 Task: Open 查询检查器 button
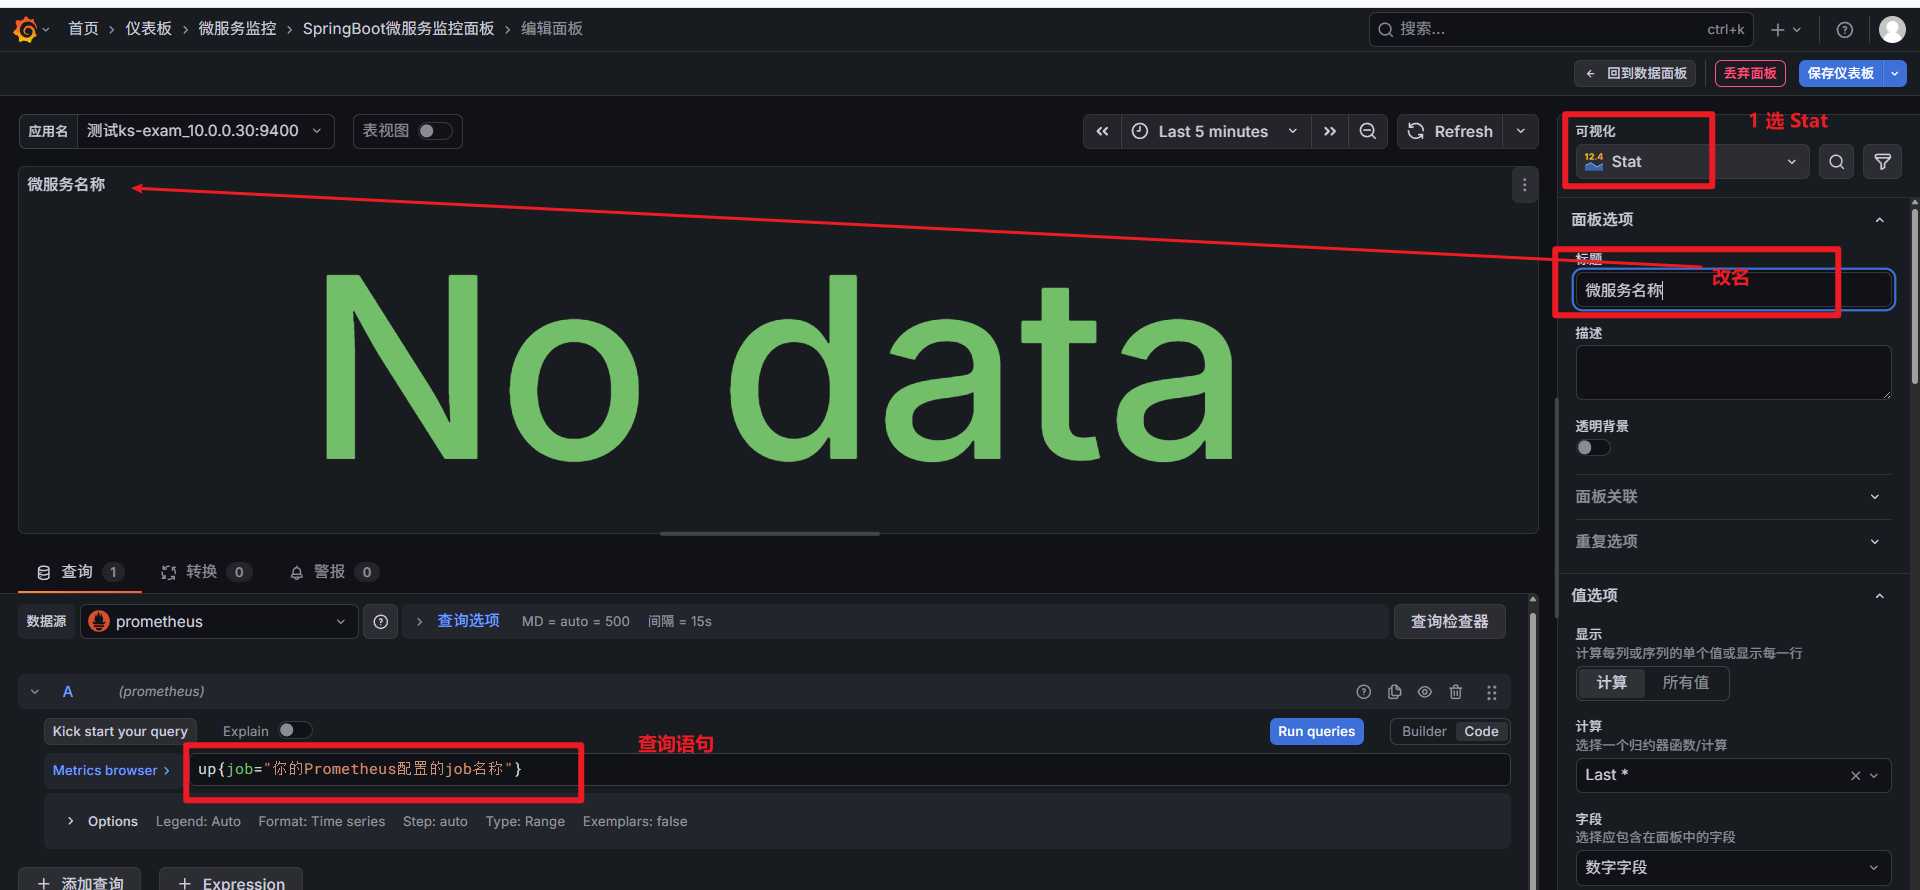[1449, 622]
